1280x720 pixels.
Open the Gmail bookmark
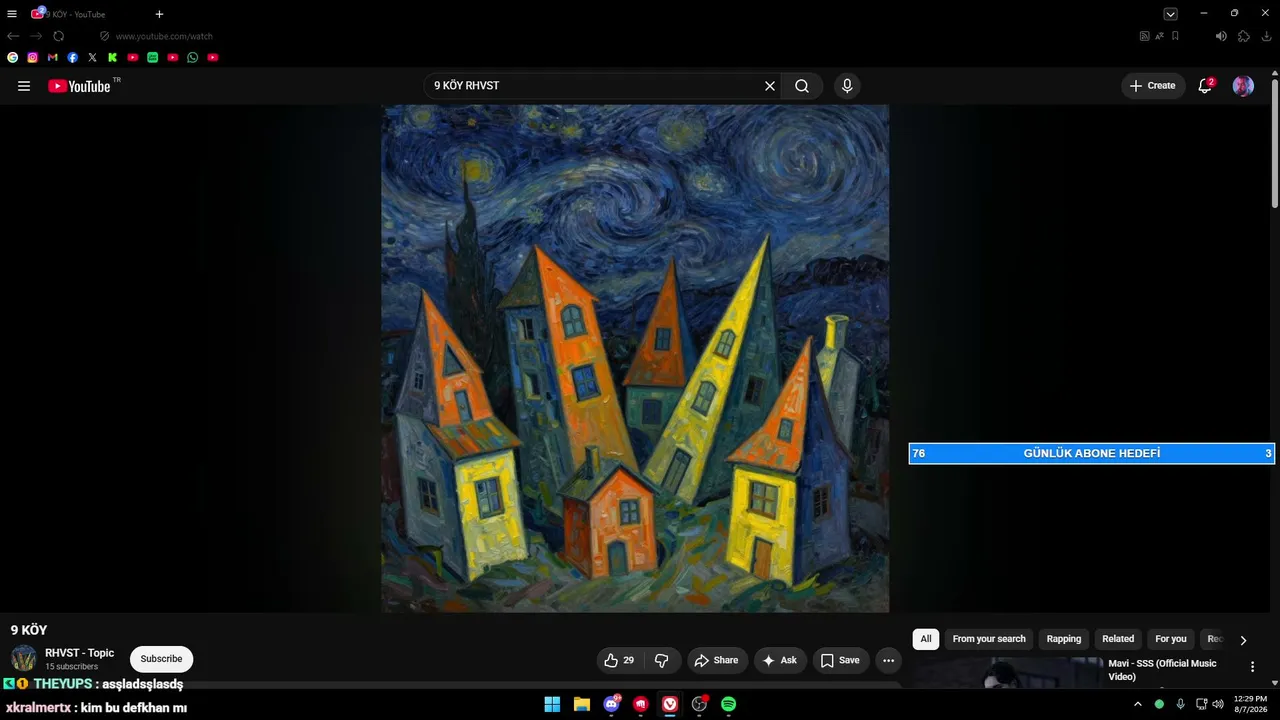pyautogui.click(x=53, y=58)
